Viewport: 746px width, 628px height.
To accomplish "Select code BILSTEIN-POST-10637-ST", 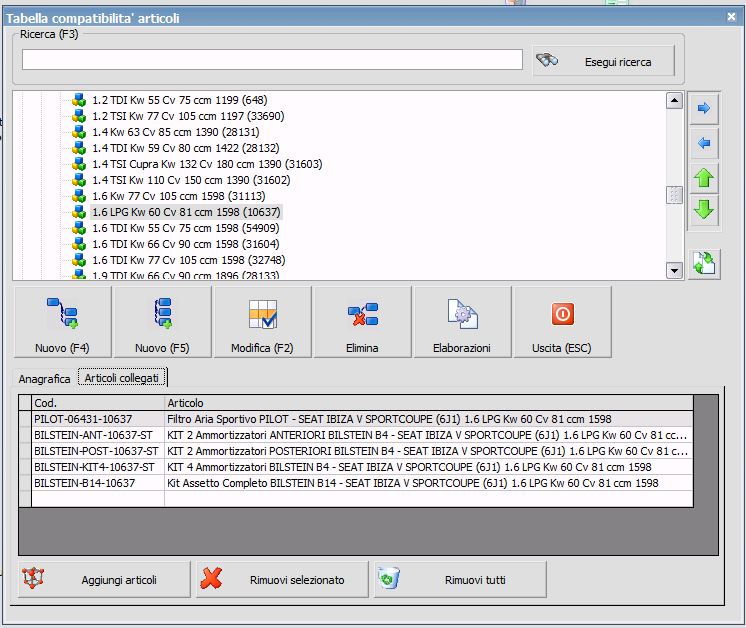I will 98,451.
